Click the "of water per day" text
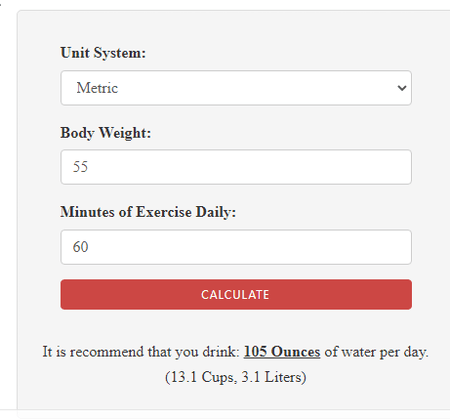Screen dimensions: 450x420 point(375,352)
